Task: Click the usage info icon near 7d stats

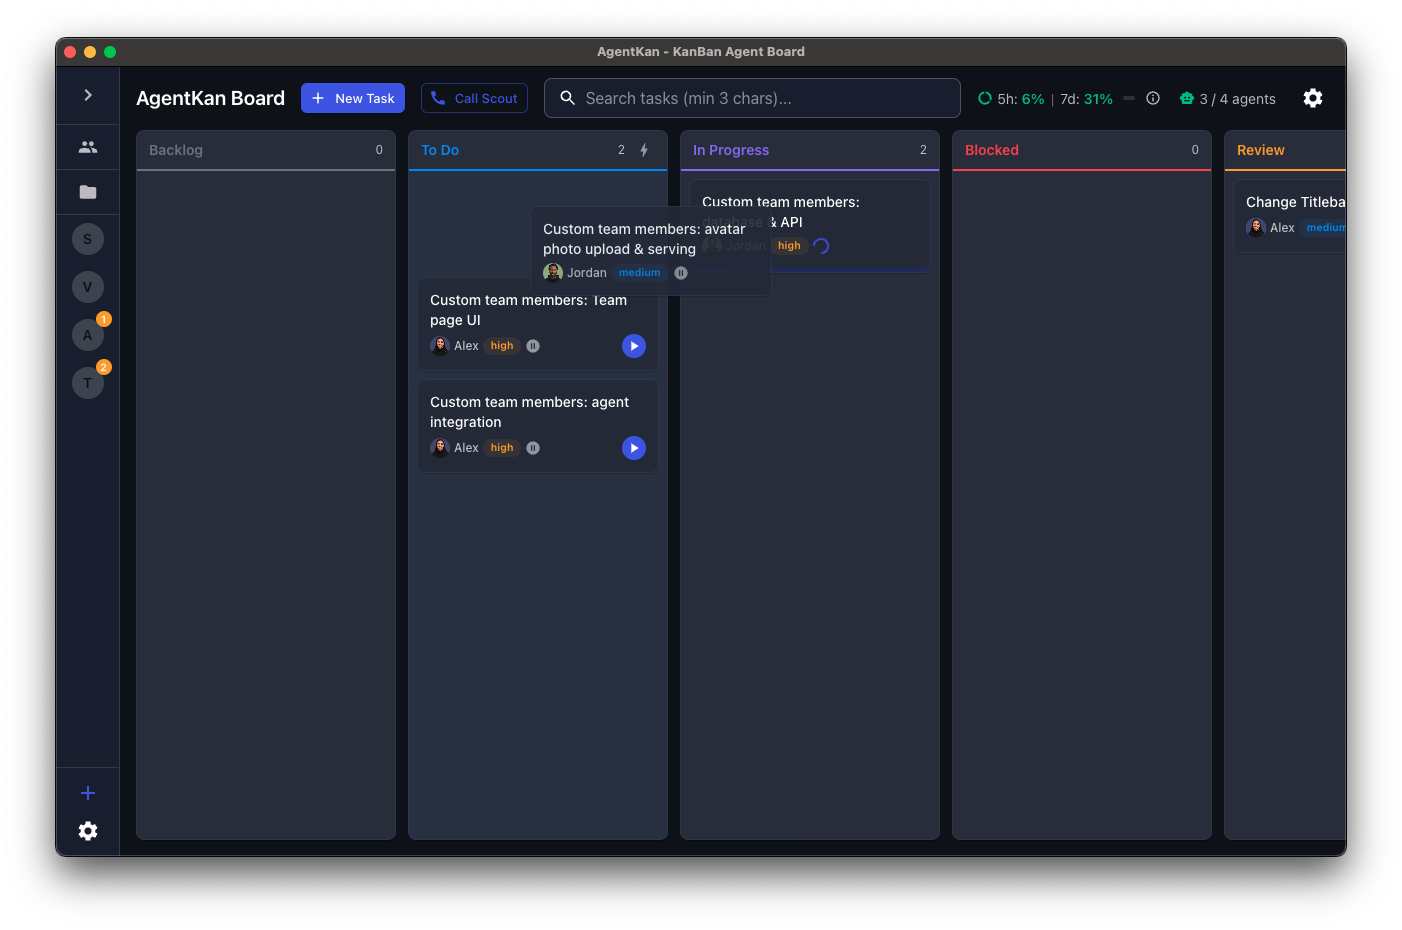Action: coord(1153,98)
